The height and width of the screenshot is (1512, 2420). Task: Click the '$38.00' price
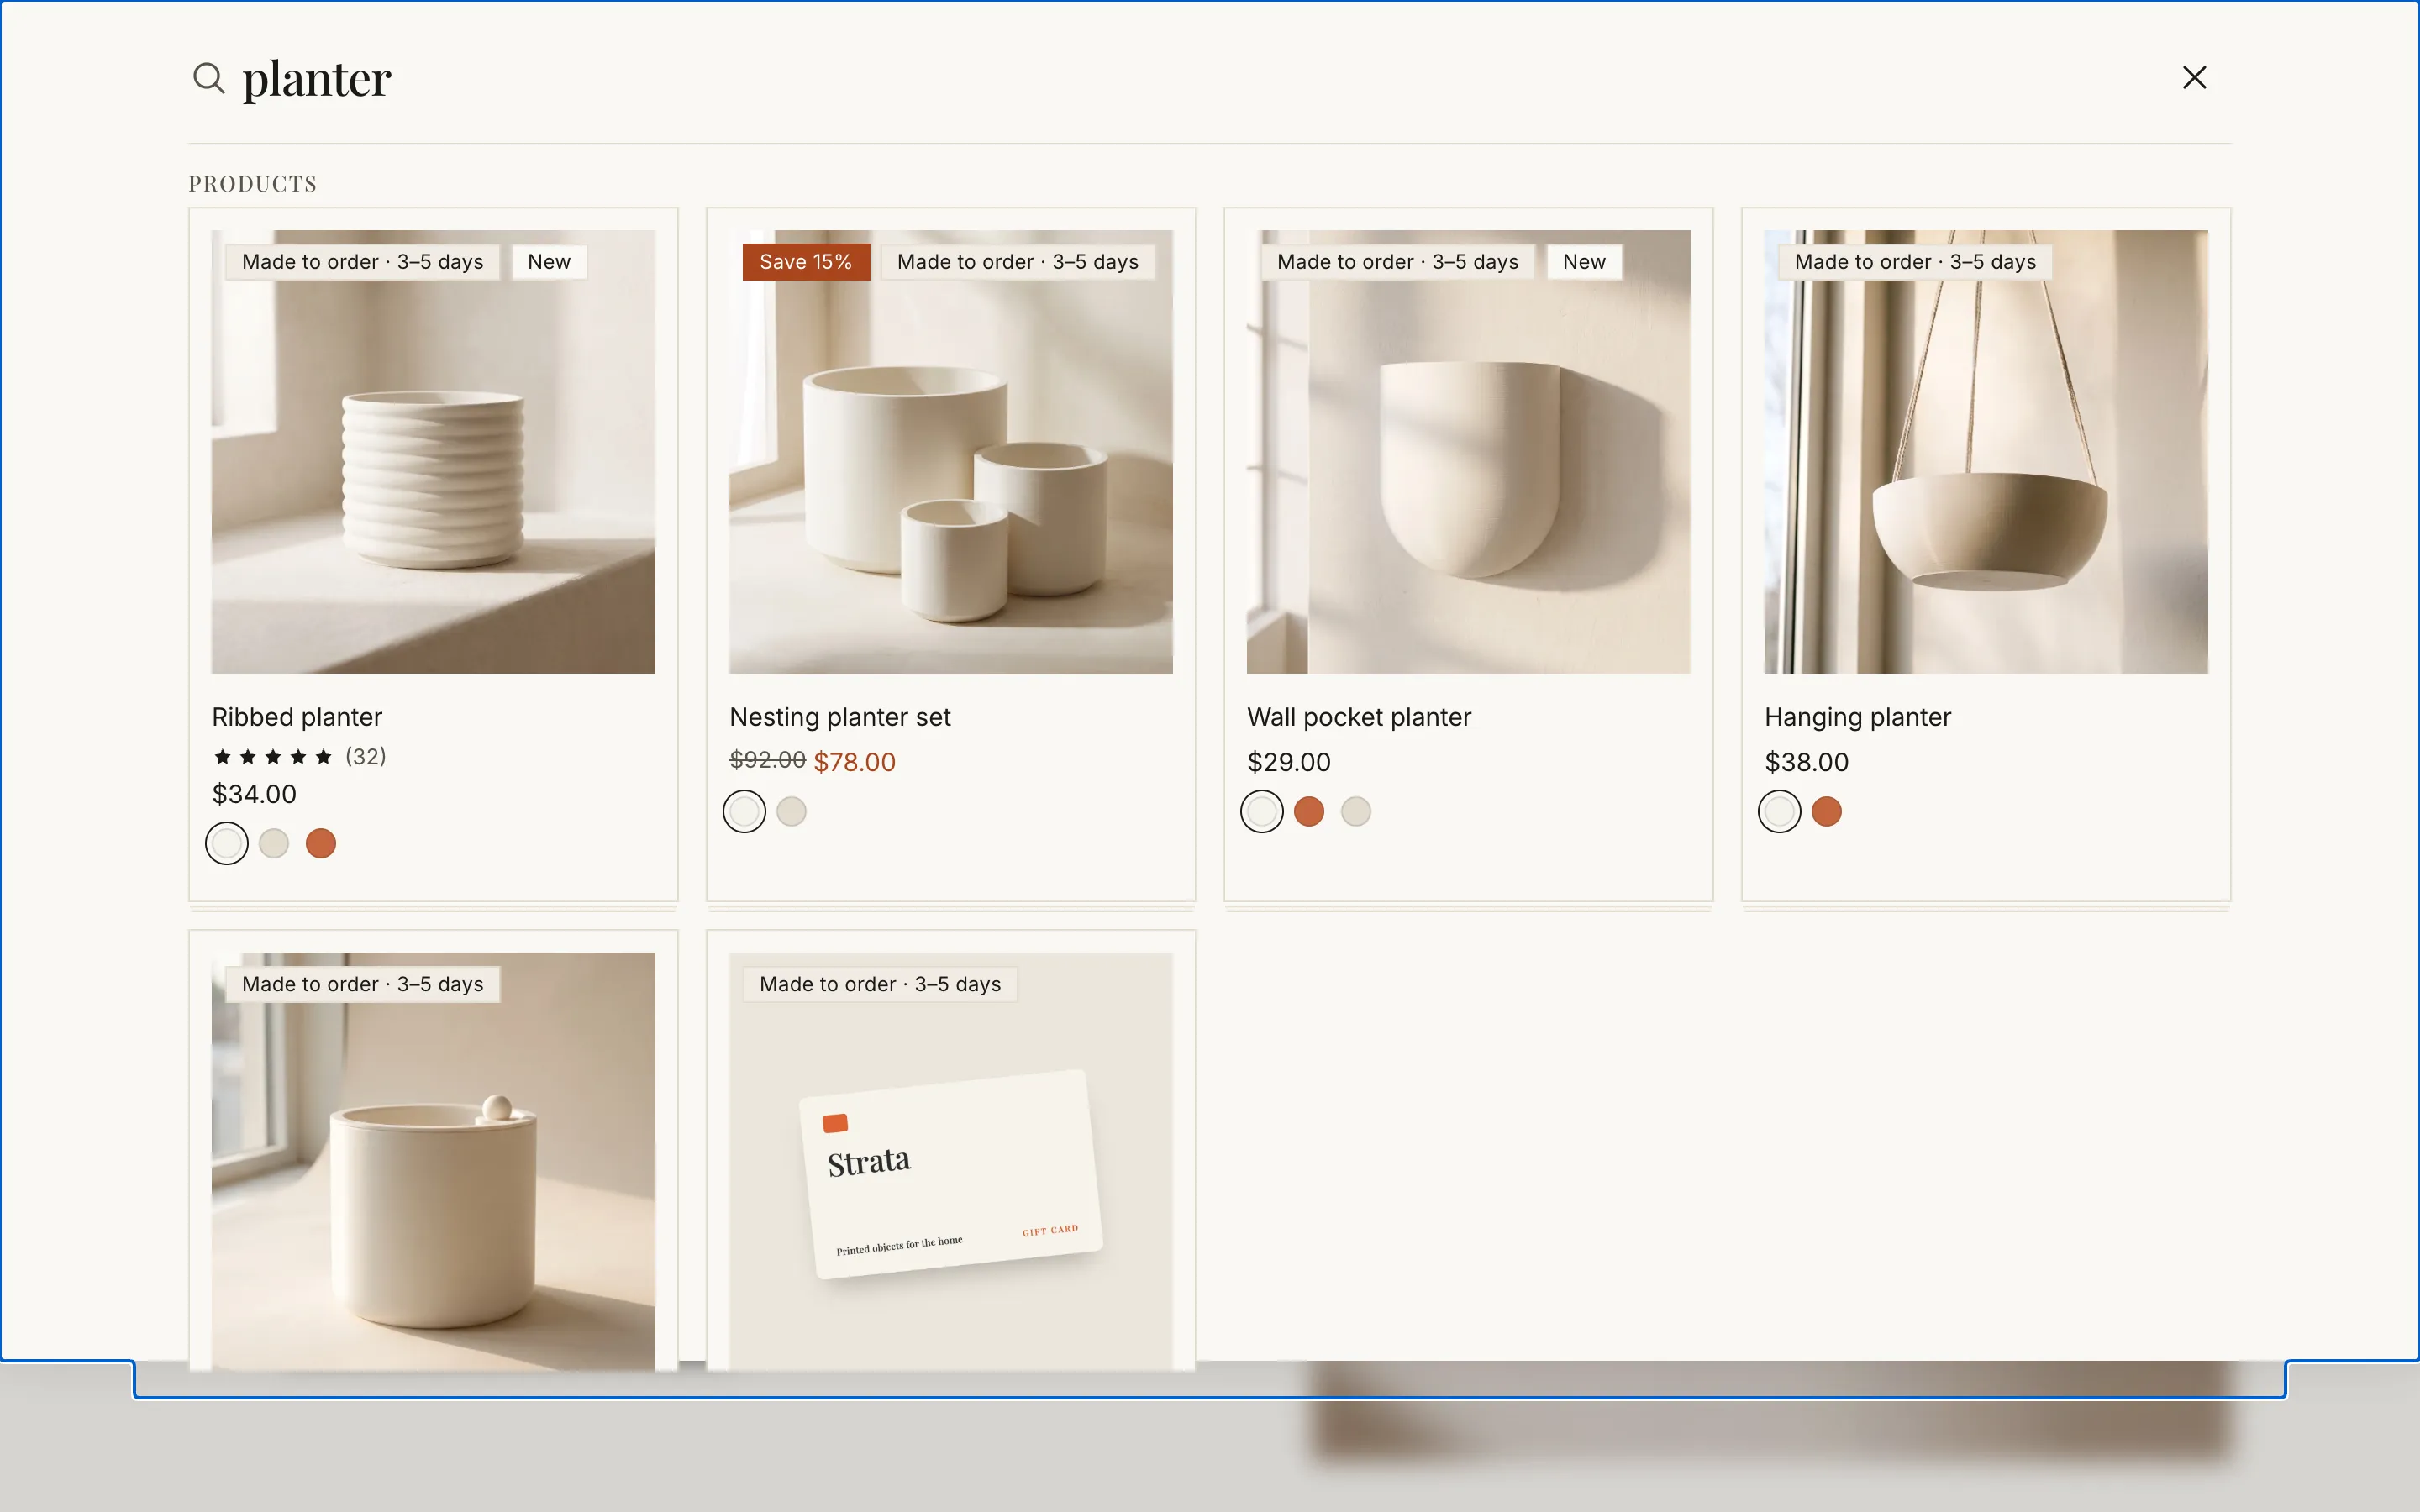1807,762
